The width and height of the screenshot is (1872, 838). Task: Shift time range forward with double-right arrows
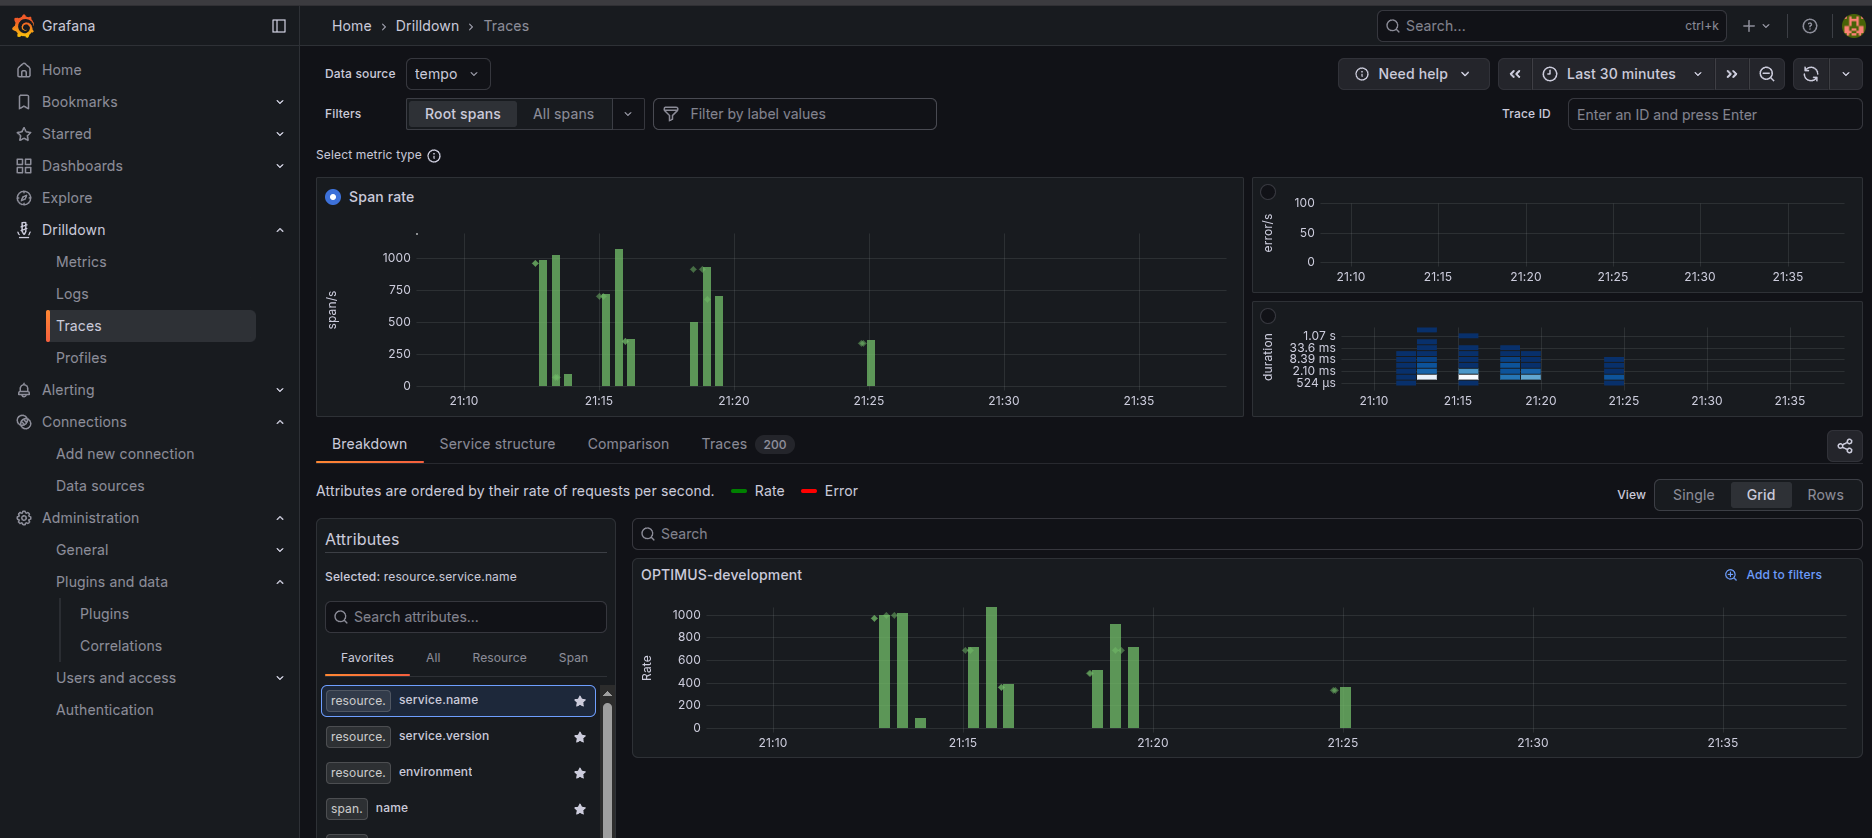1732,74
